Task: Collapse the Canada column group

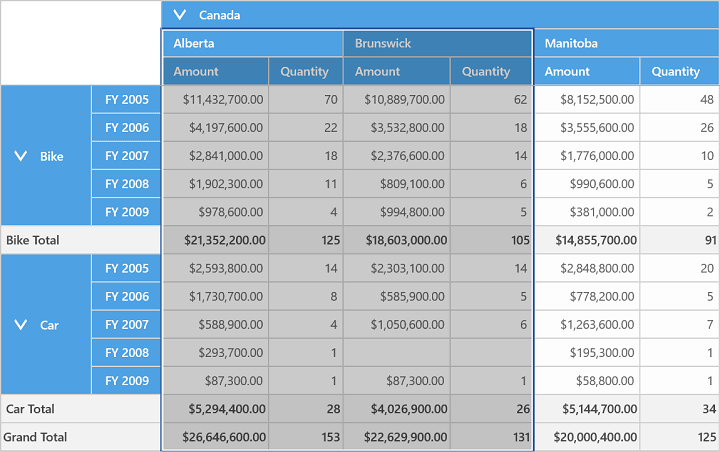Action: click(x=180, y=15)
